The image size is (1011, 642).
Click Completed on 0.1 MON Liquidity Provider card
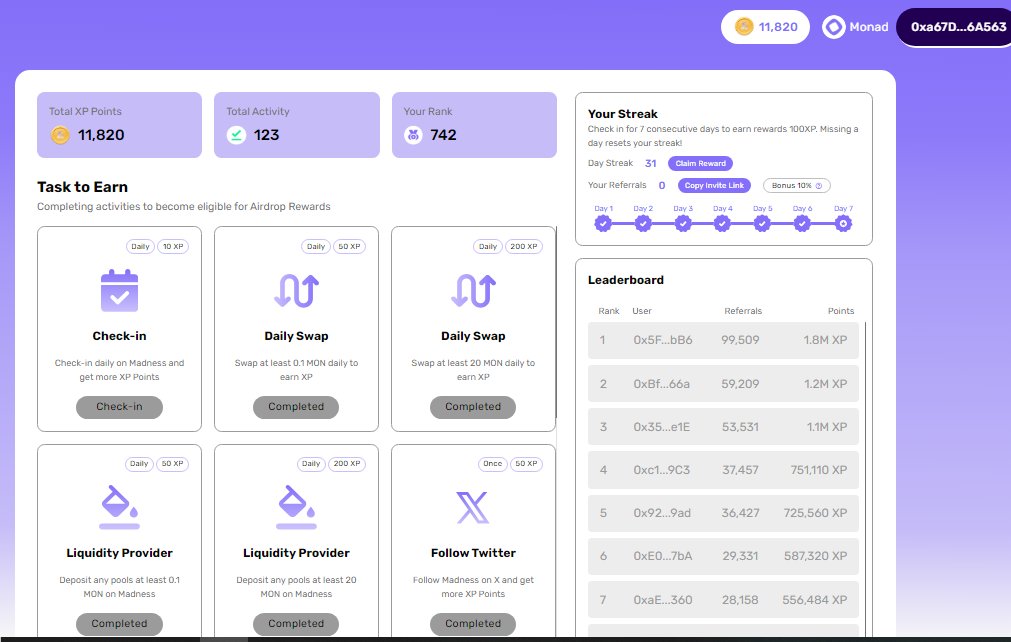119,624
